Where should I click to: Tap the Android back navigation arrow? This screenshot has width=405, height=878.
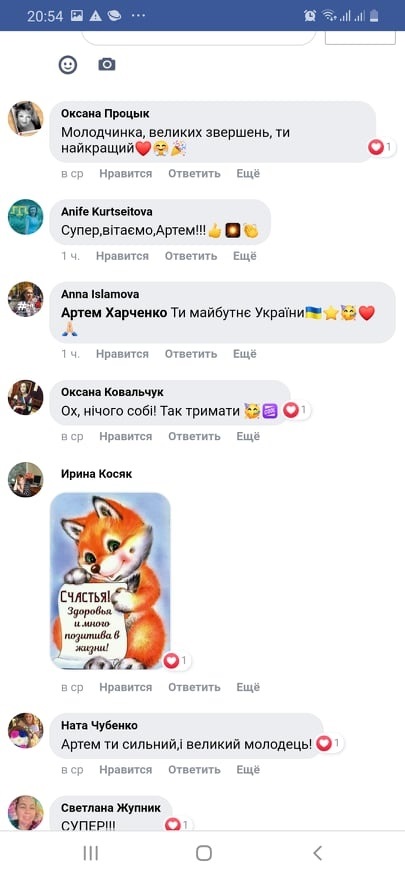click(x=317, y=853)
